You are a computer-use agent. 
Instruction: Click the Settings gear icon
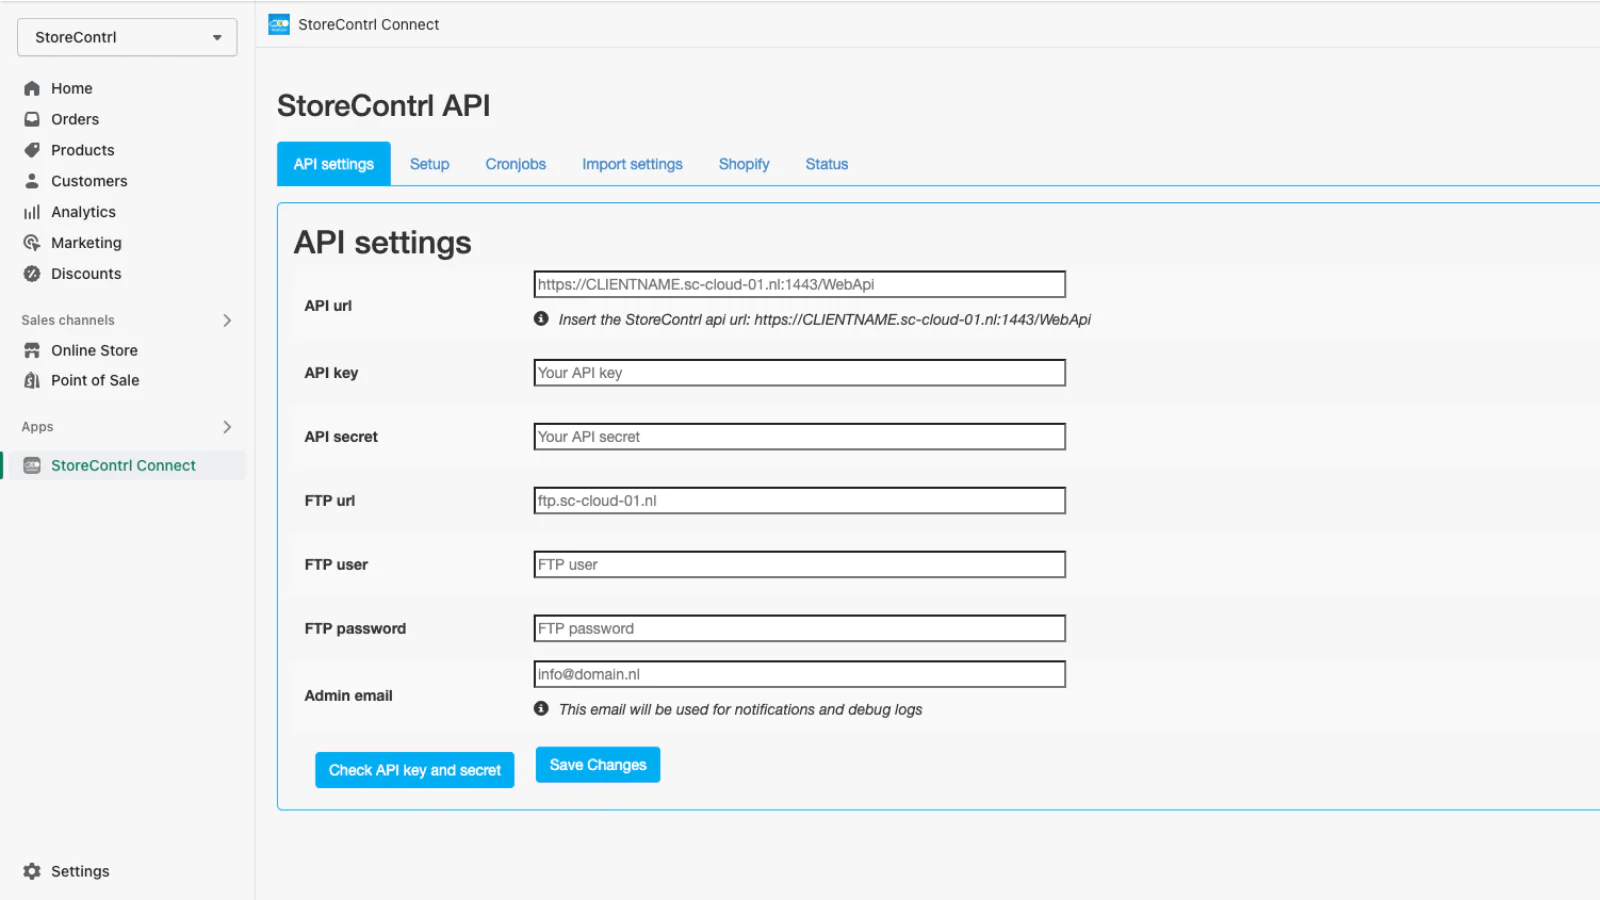click(x=32, y=871)
